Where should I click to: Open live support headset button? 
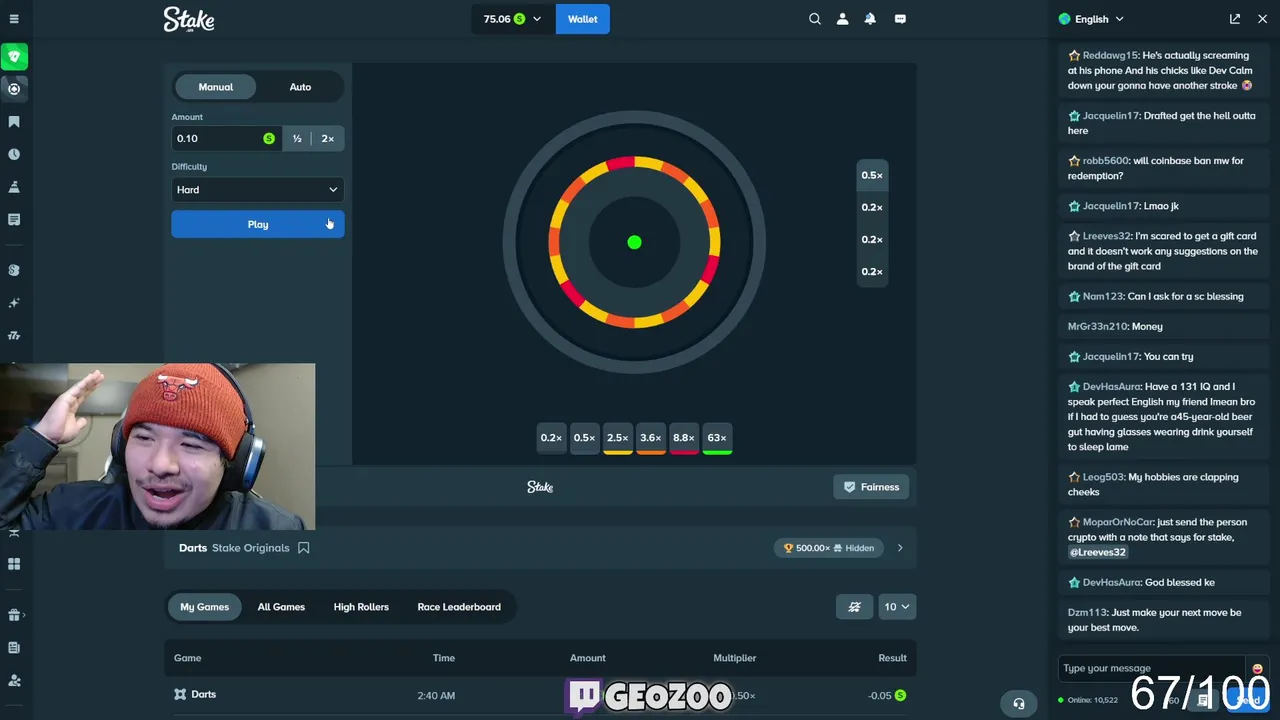coord(1019,703)
